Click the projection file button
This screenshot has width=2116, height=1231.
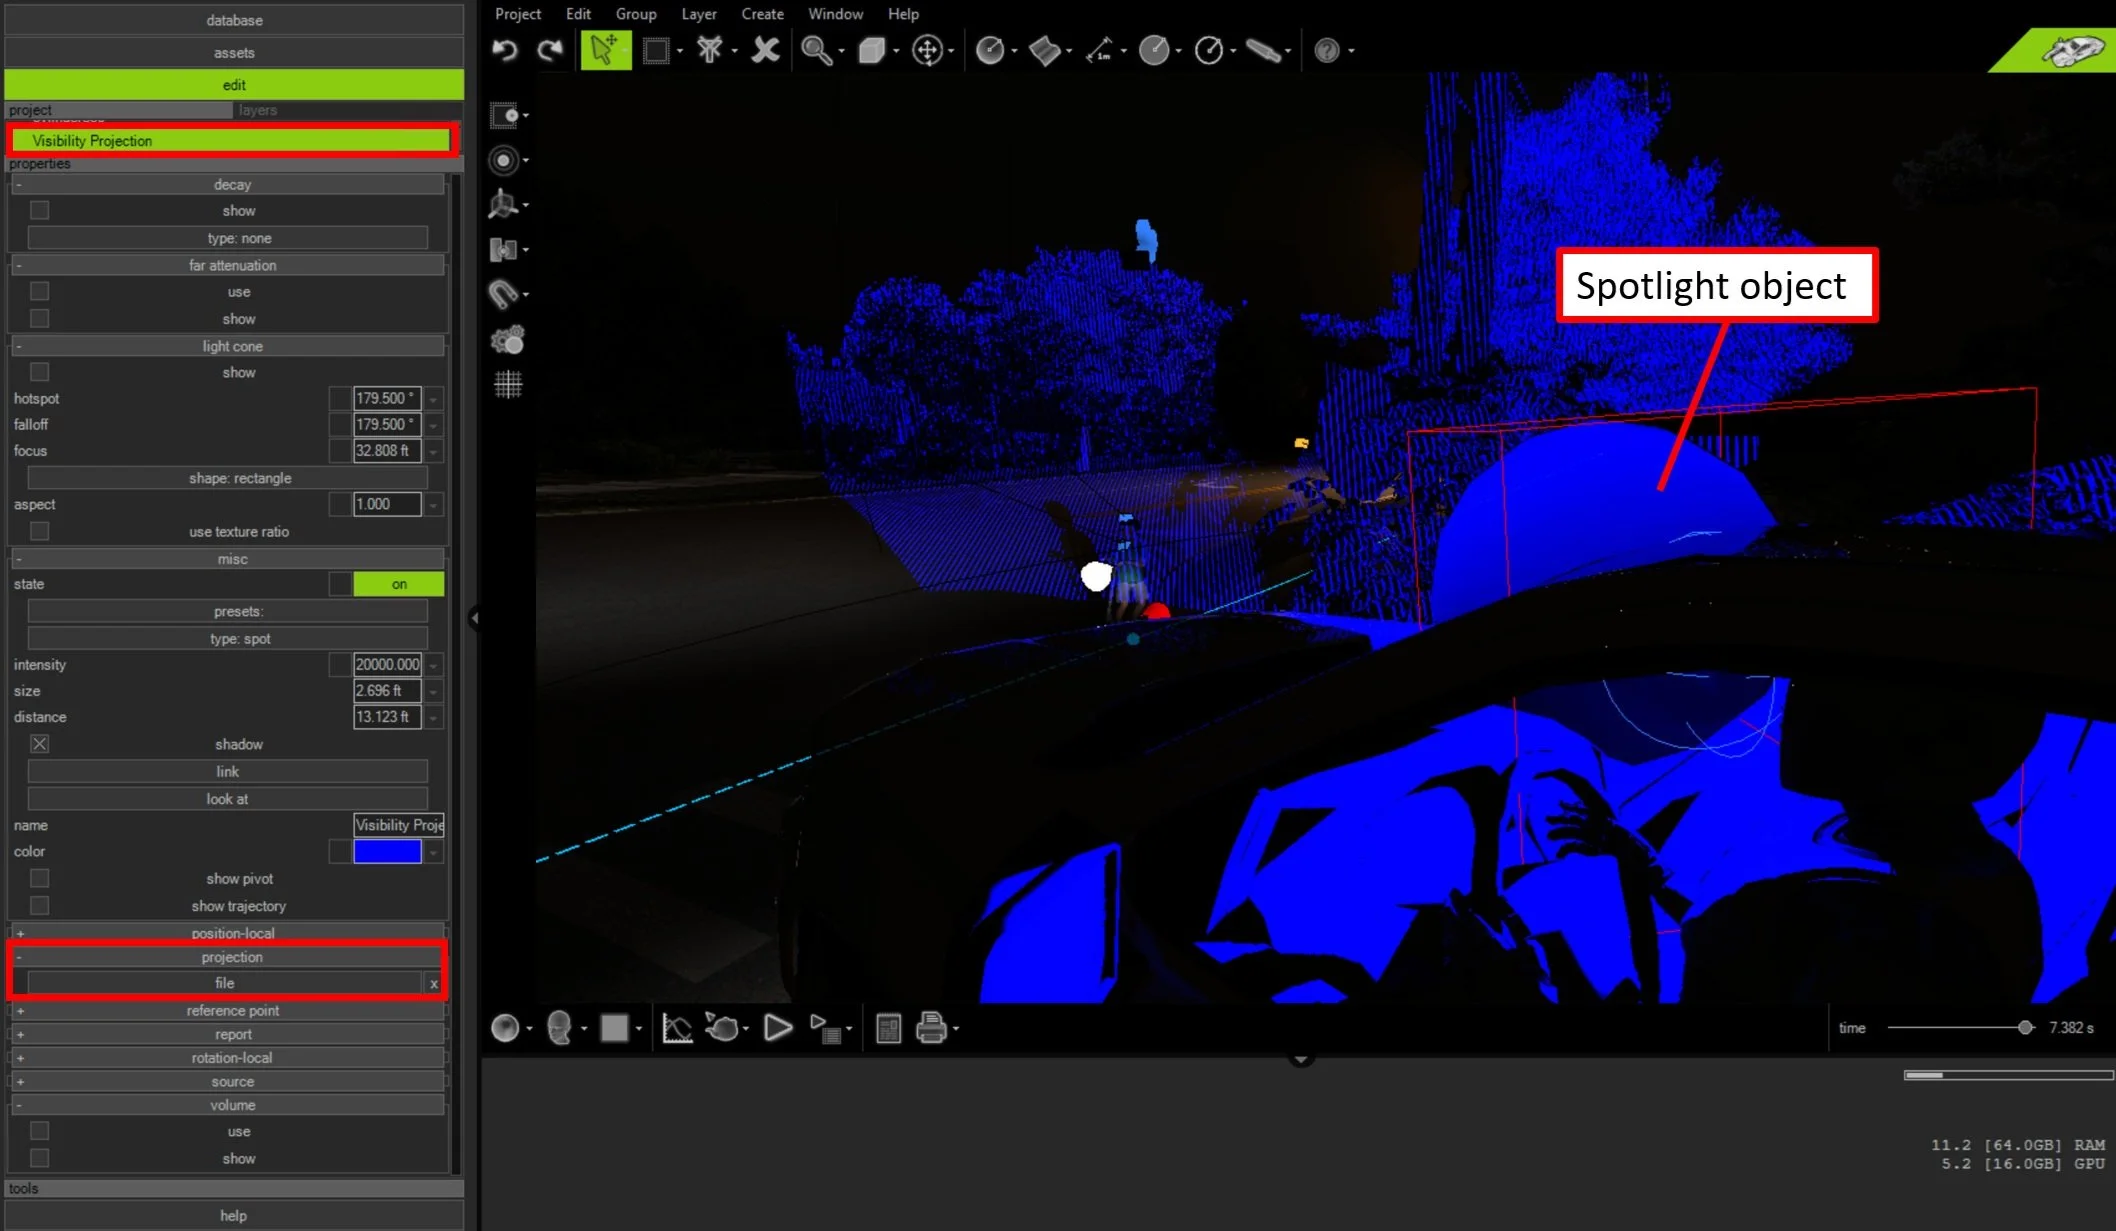coord(224,983)
